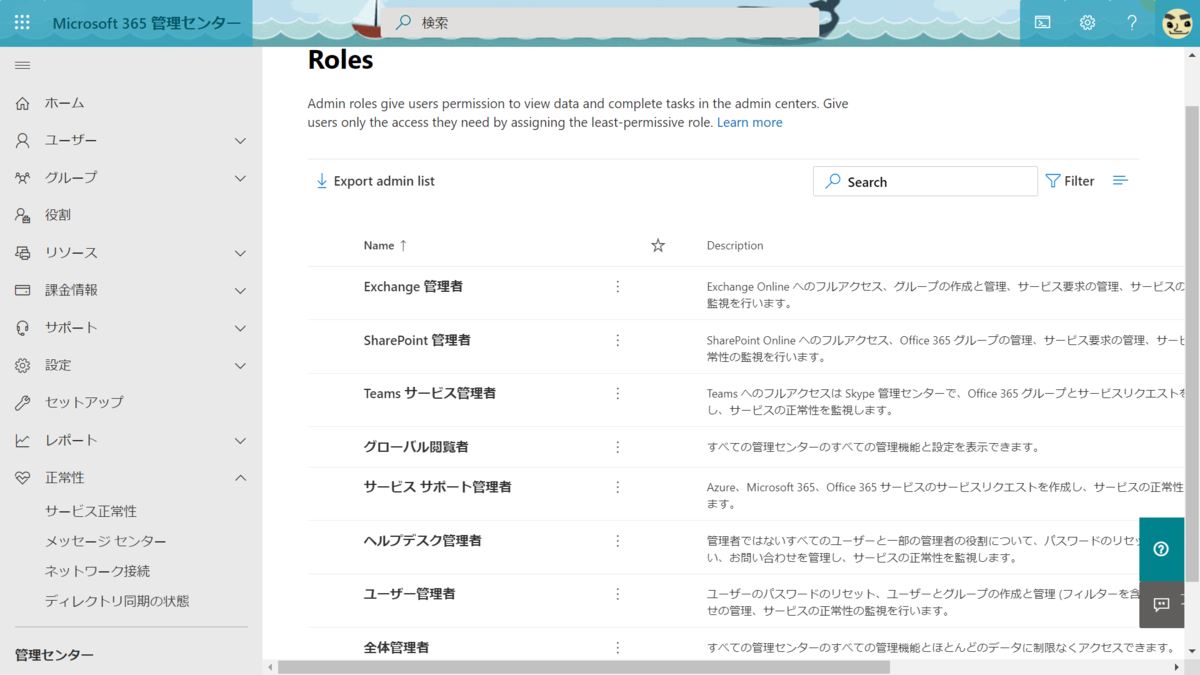Open more actions for SharePoint 管理者
The height and width of the screenshot is (675, 1200).
pyautogui.click(x=617, y=340)
